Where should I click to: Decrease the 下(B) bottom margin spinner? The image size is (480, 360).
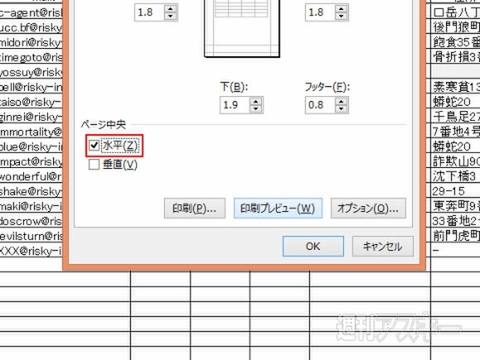click(256, 109)
